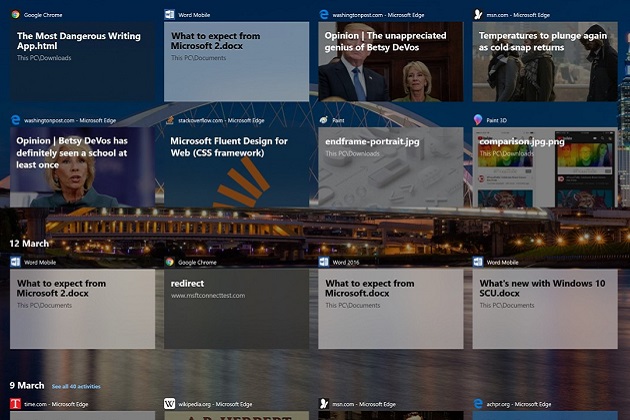Click the stackoverflow.com icon above Fluent Design card
The height and width of the screenshot is (420, 630).
(170, 119)
